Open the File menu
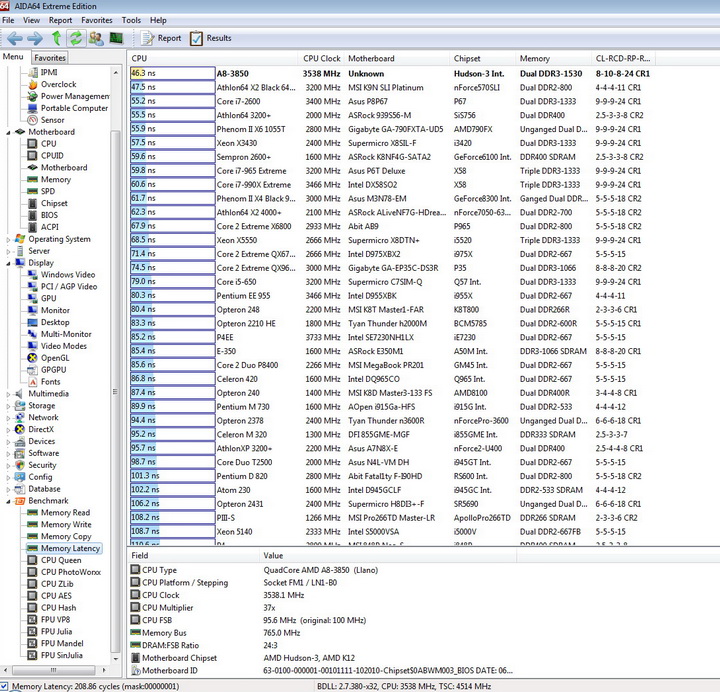720x692 pixels. [8, 20]
